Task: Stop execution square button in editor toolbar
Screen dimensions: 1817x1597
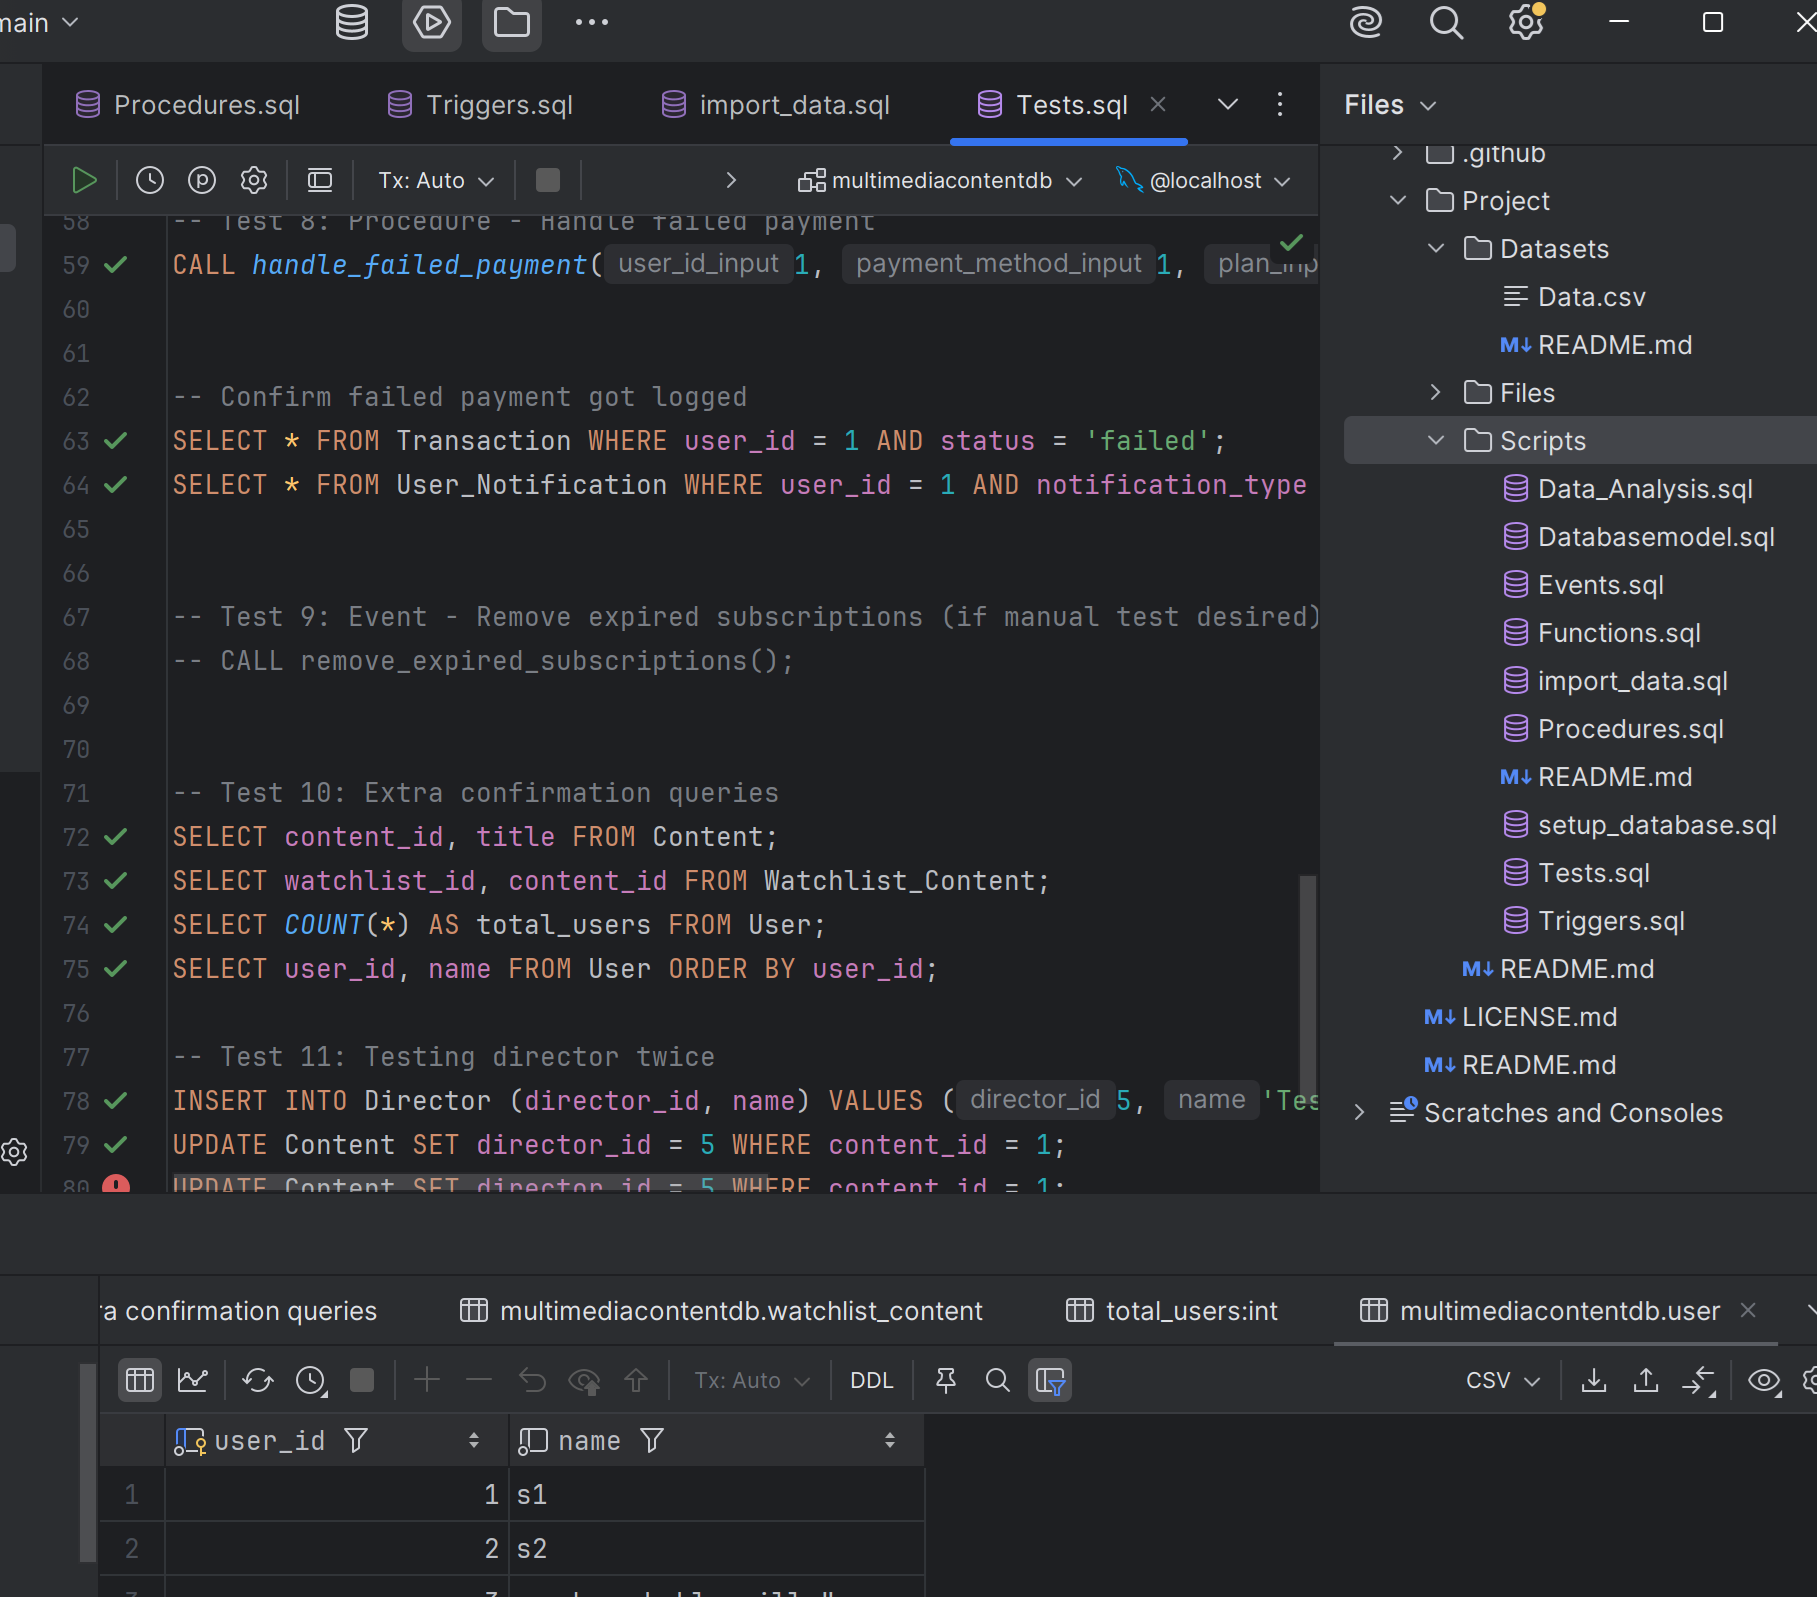Action: [548, 180]
